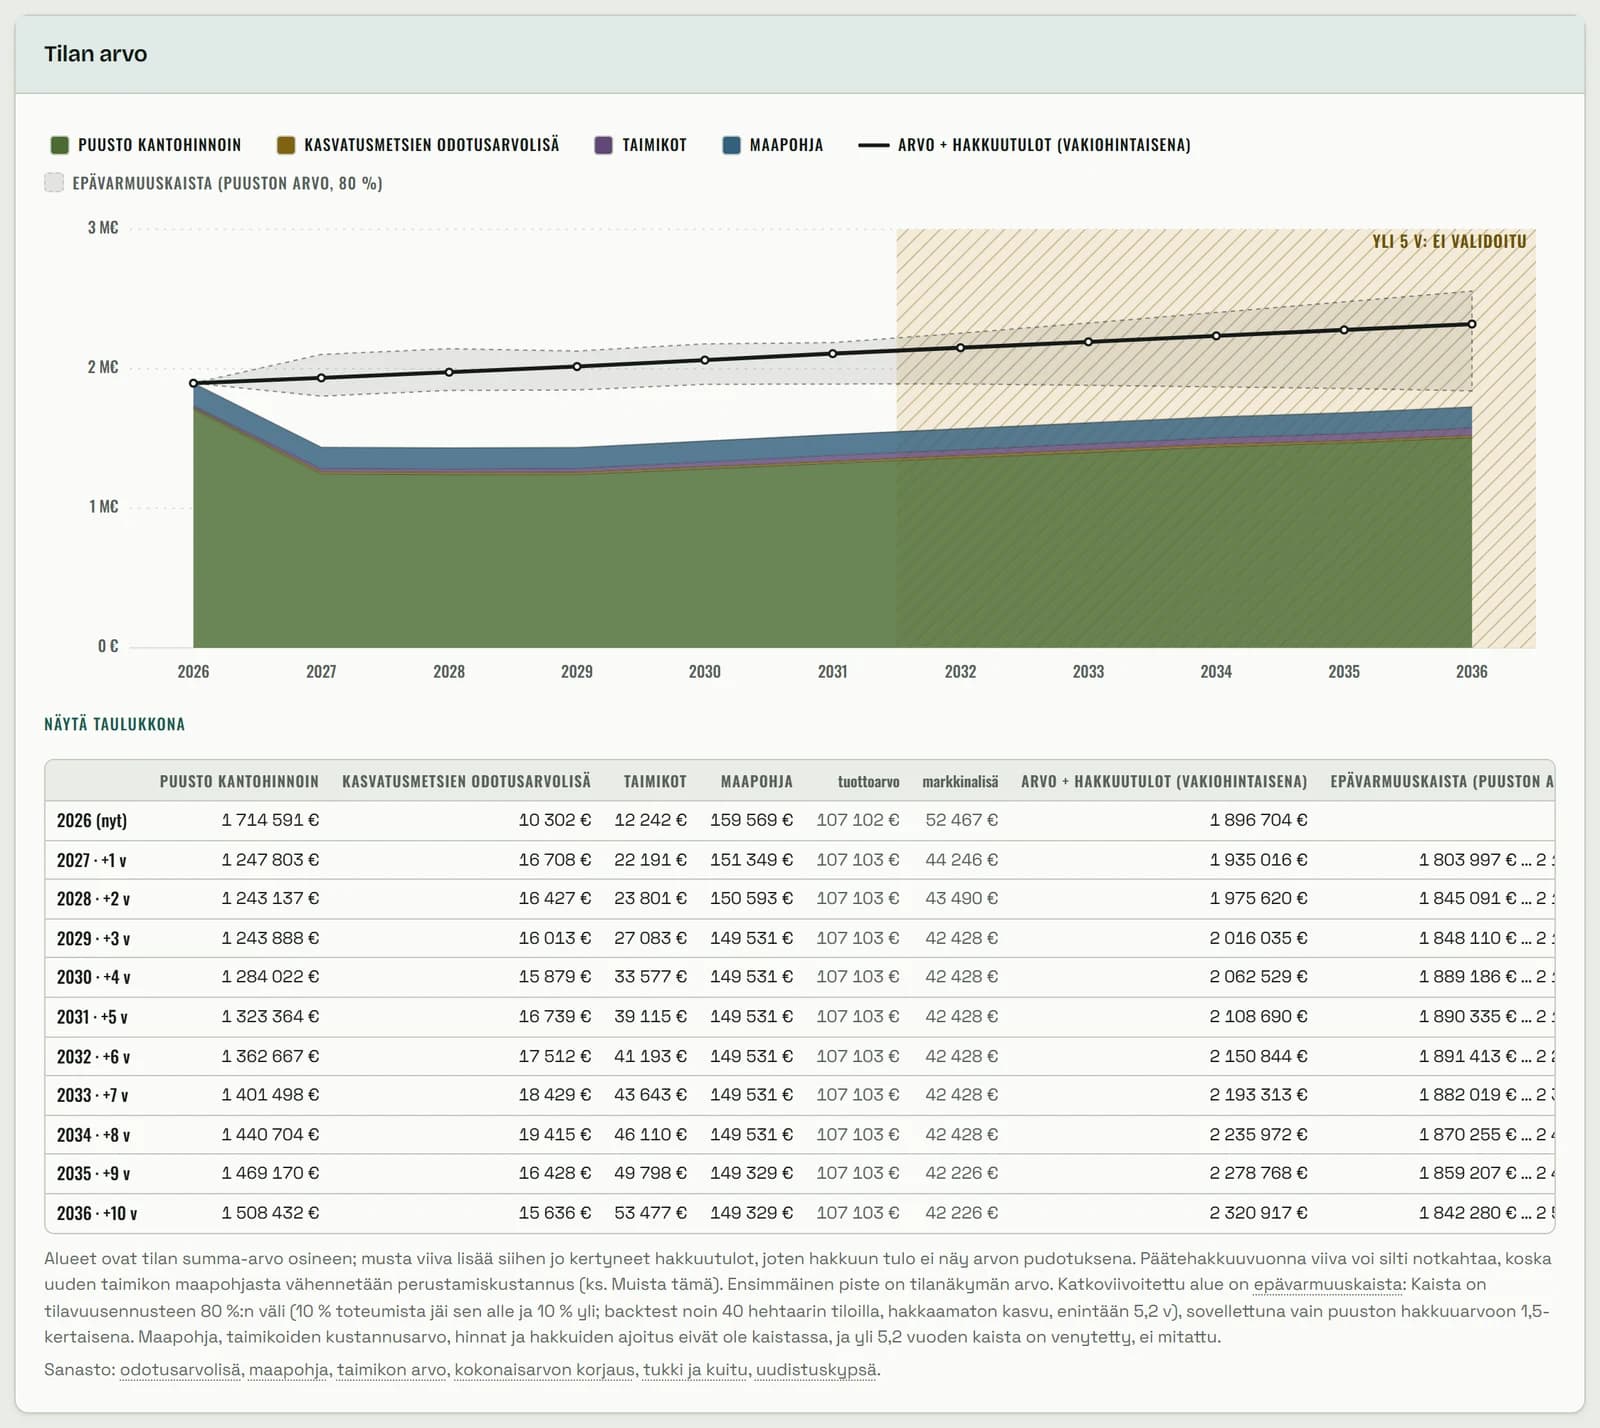Select the 2031 · +5 v row label
1600x1428 pixels.
tap(92, 1017)
